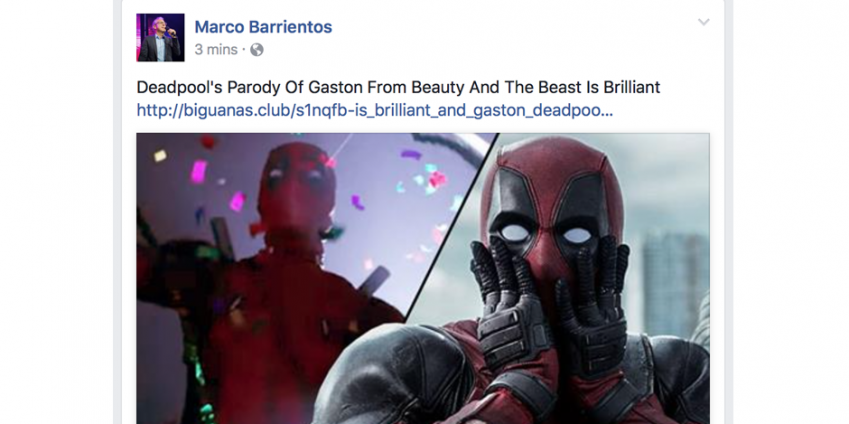Screen dimensions: 849x424
Task: Follow the biguanas.club shared URL
Action: pyautogui.click(x=375, y=110)
